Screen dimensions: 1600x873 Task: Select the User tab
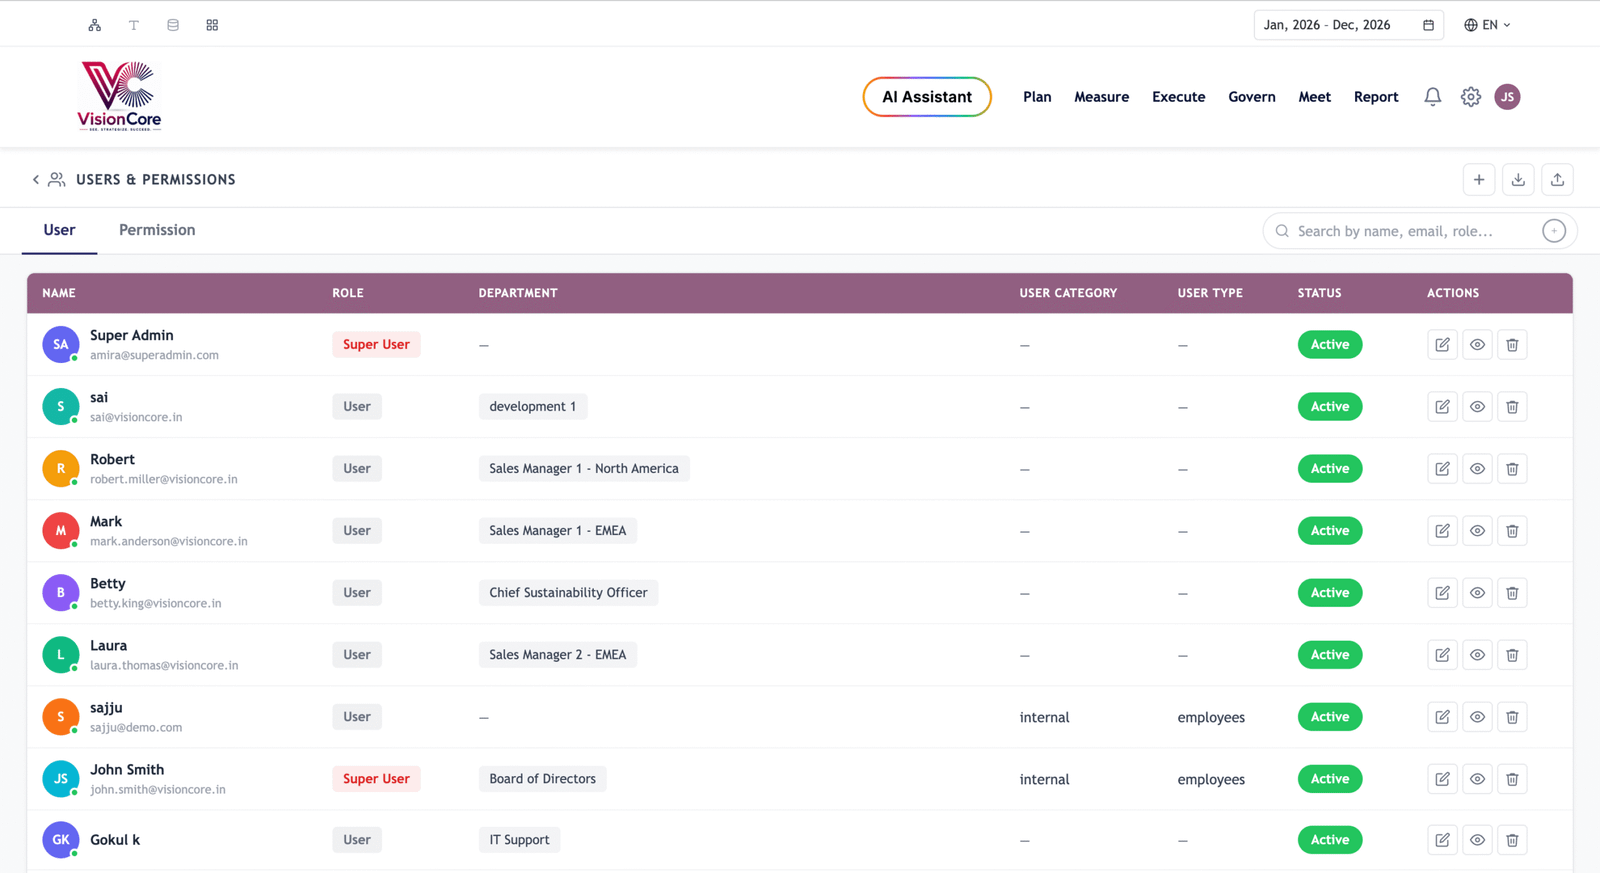pyautogui.click(x=59, y=230)
